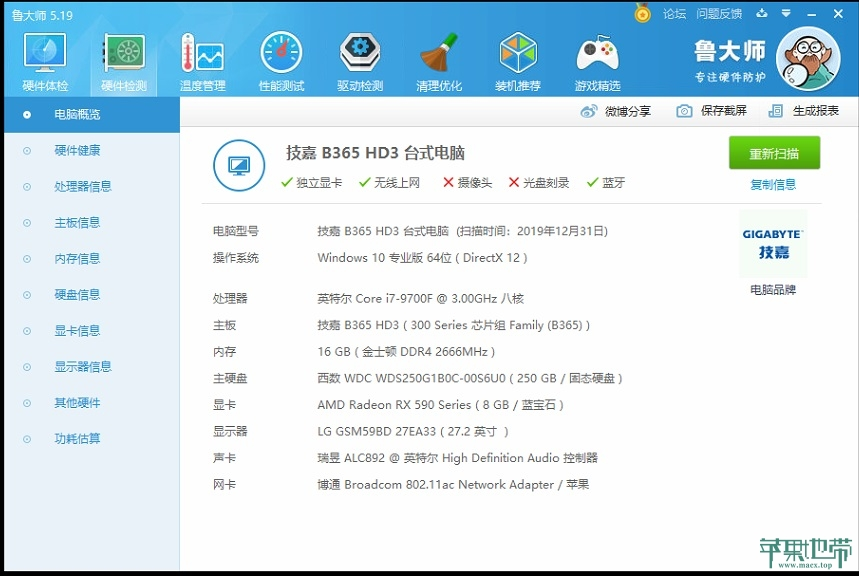Screen dimensions: 859x576
Task: Click the 生成报表 generate report label
Action: pyautogui.click(x=816, y=111)
